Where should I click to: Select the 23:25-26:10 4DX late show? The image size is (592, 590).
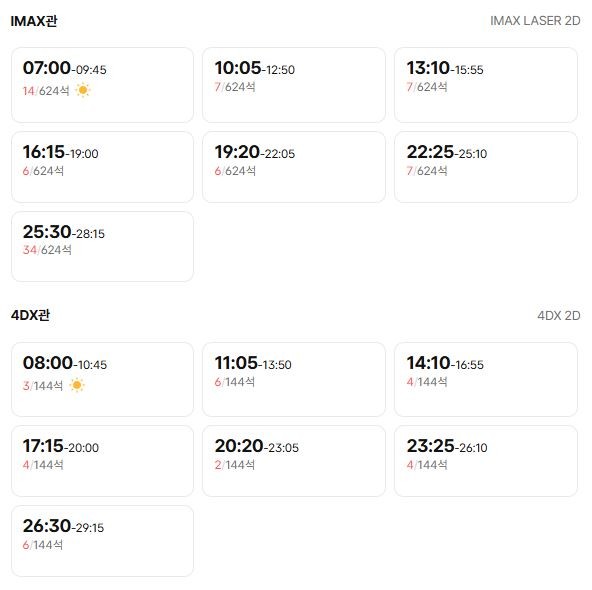point(486,461)
